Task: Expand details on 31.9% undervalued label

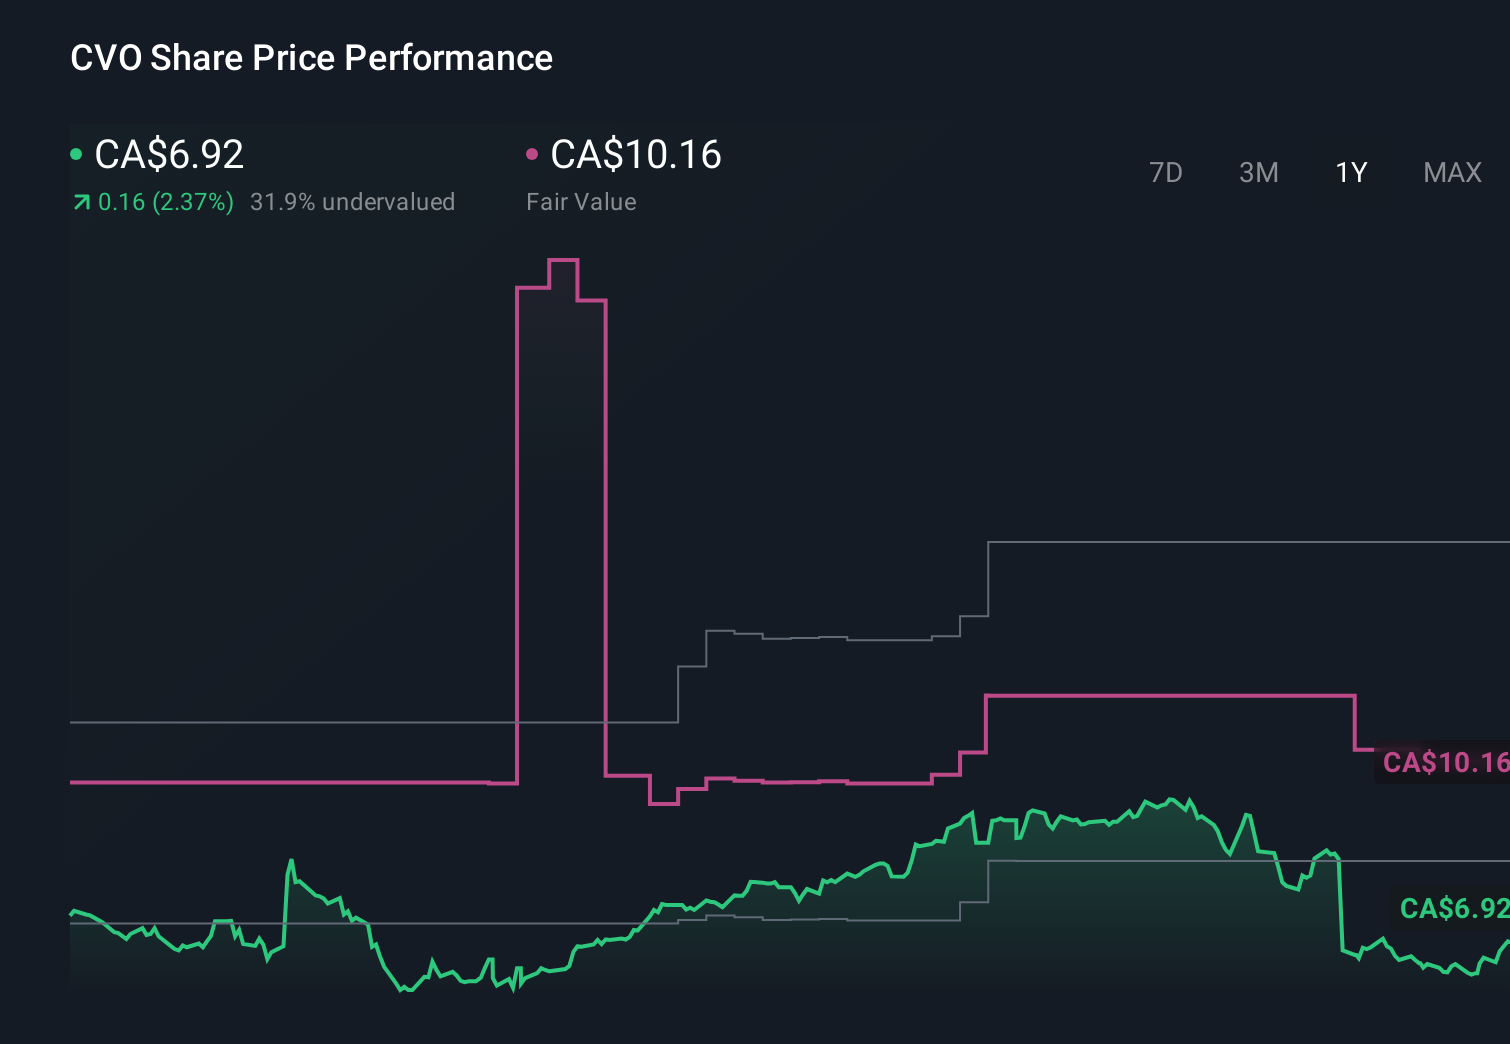Action: [354, 201]
